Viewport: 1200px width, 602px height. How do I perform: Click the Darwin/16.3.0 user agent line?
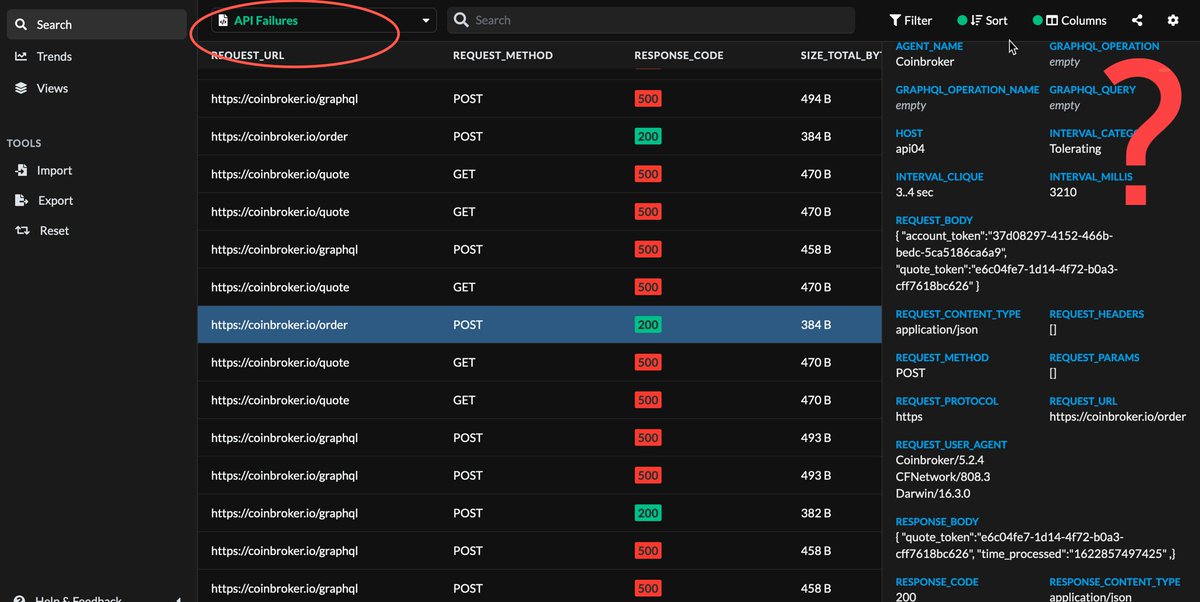click(x=933, y=494)
